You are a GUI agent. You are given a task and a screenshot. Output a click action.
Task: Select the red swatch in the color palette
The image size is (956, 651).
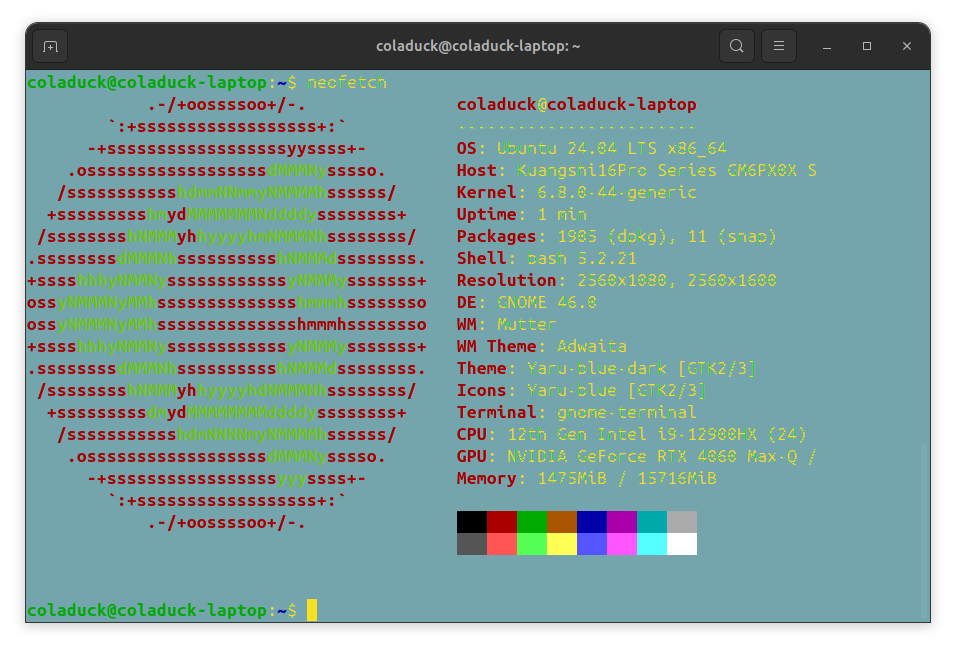coord(502,520)
